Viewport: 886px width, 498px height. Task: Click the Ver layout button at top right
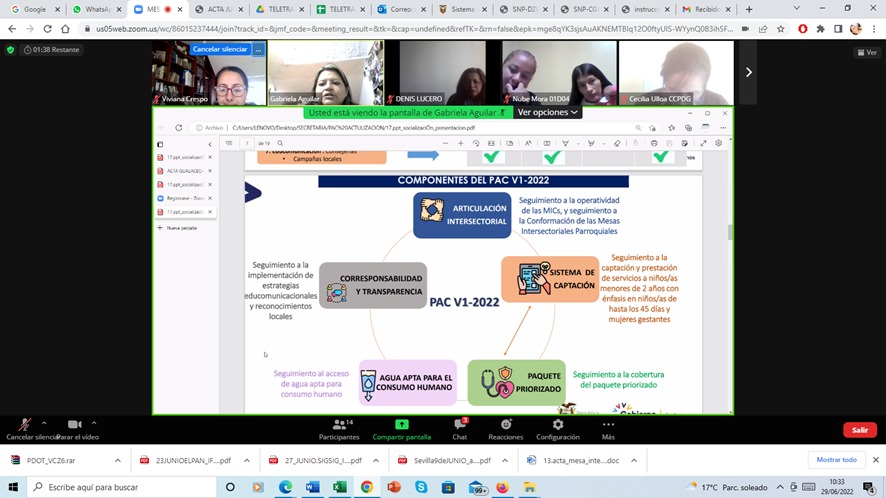pos(865,52)
